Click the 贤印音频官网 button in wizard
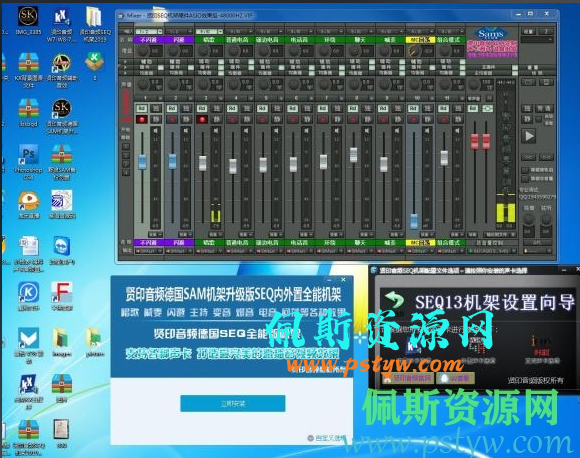580x458 pixels. (407, 378)
